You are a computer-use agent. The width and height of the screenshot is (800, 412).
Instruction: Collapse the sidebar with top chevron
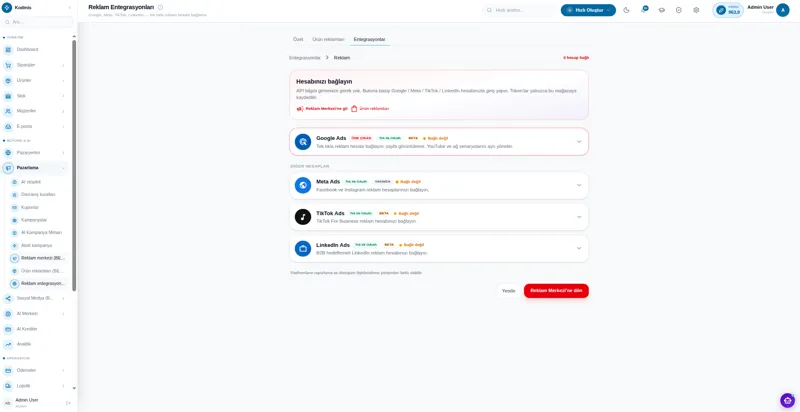click(69, 8)
